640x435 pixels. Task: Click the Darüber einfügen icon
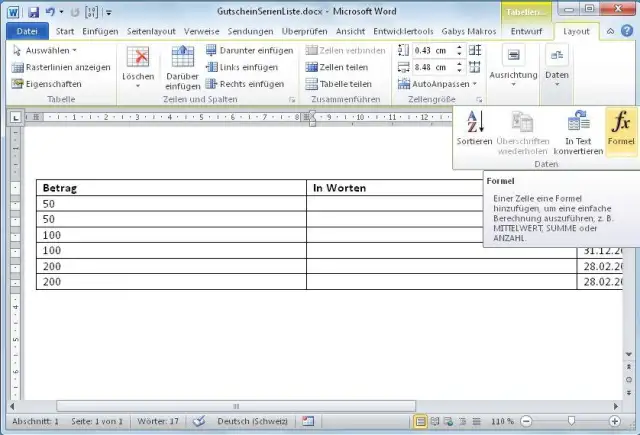click(182, 65)
